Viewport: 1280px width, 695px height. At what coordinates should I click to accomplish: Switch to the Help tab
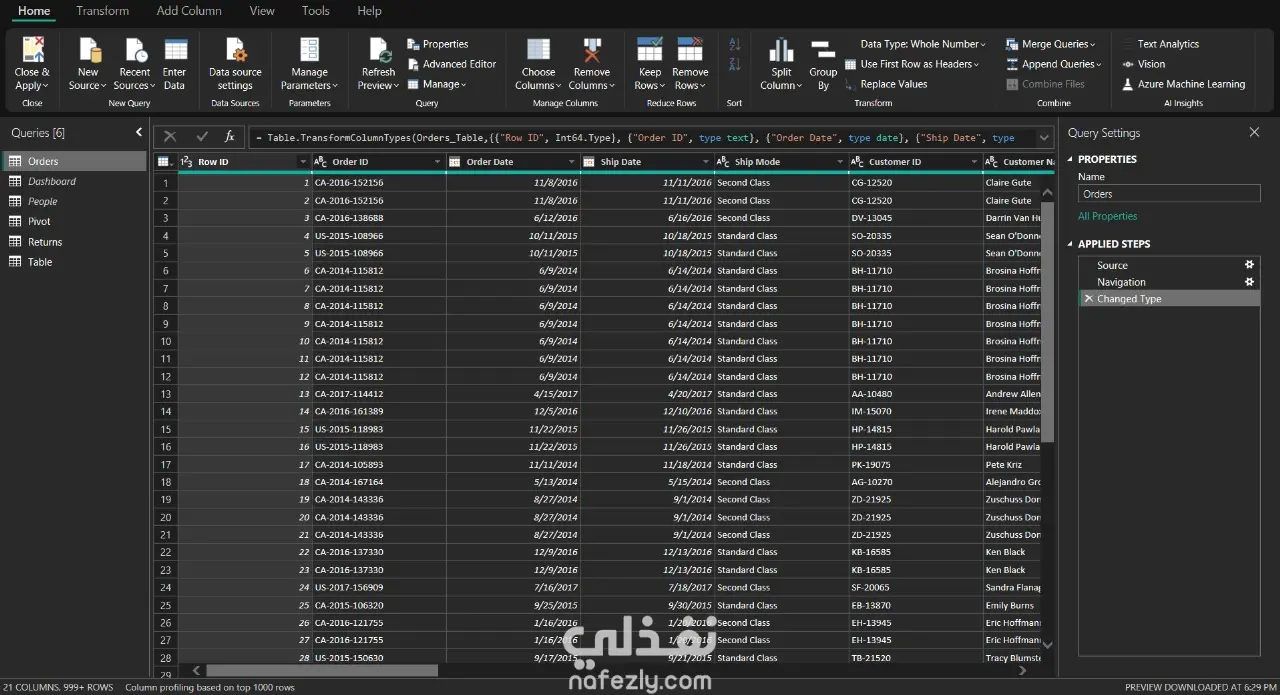(x=369, y=11)
